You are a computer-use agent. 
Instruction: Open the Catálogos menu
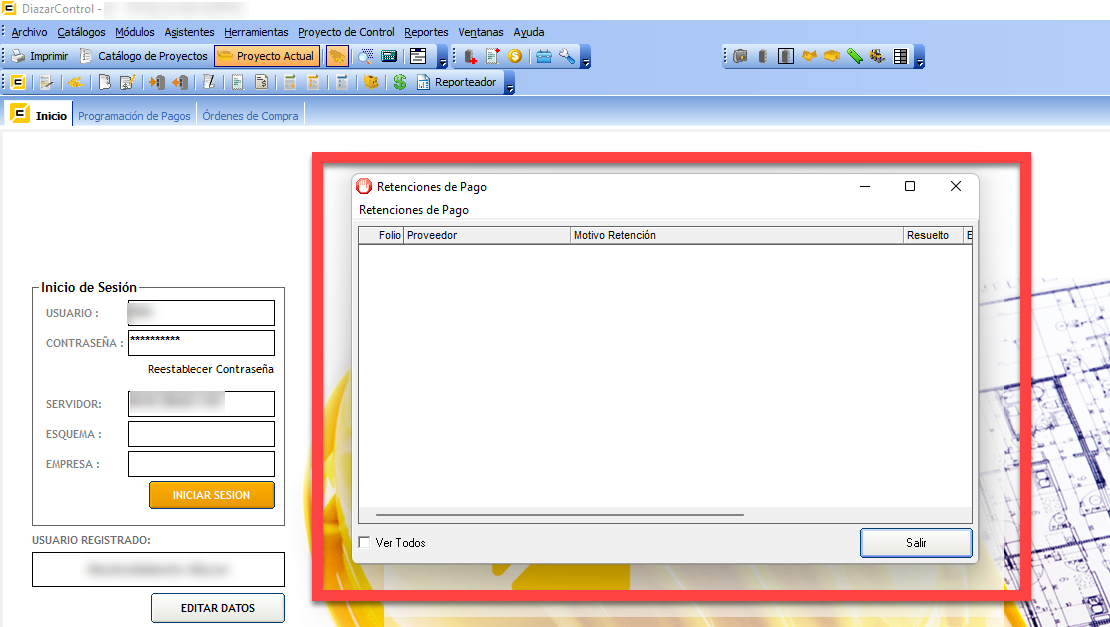tap(81, 32)
